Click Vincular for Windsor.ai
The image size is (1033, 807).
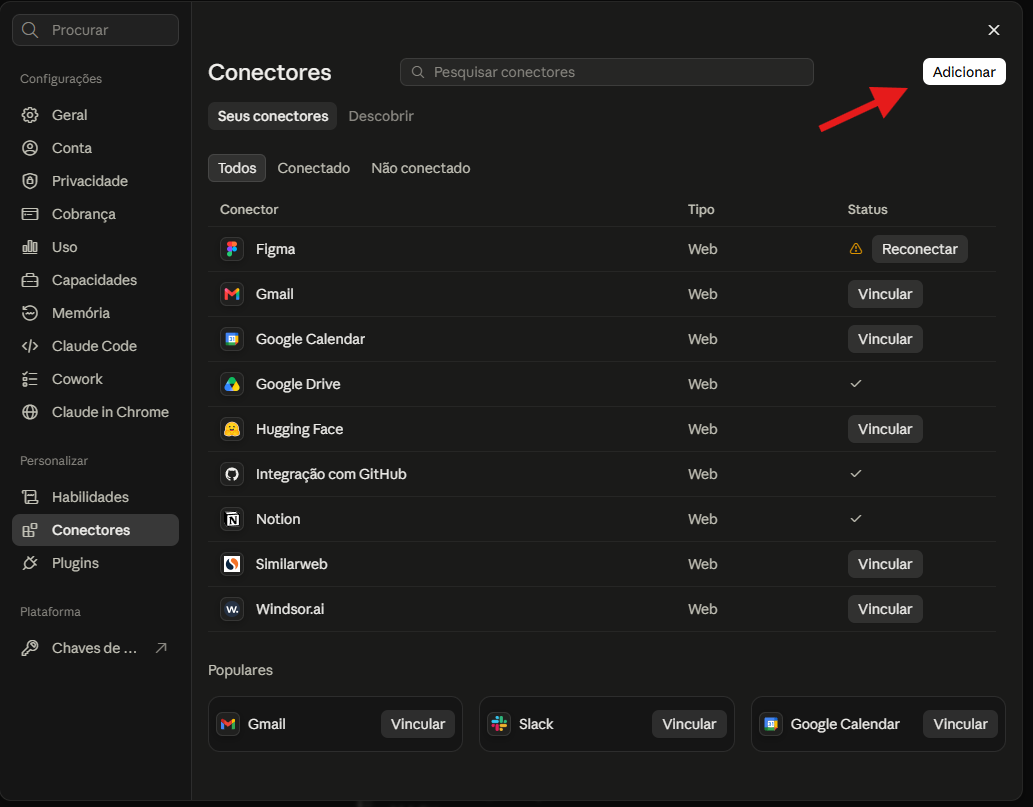(x=885, y=609)
